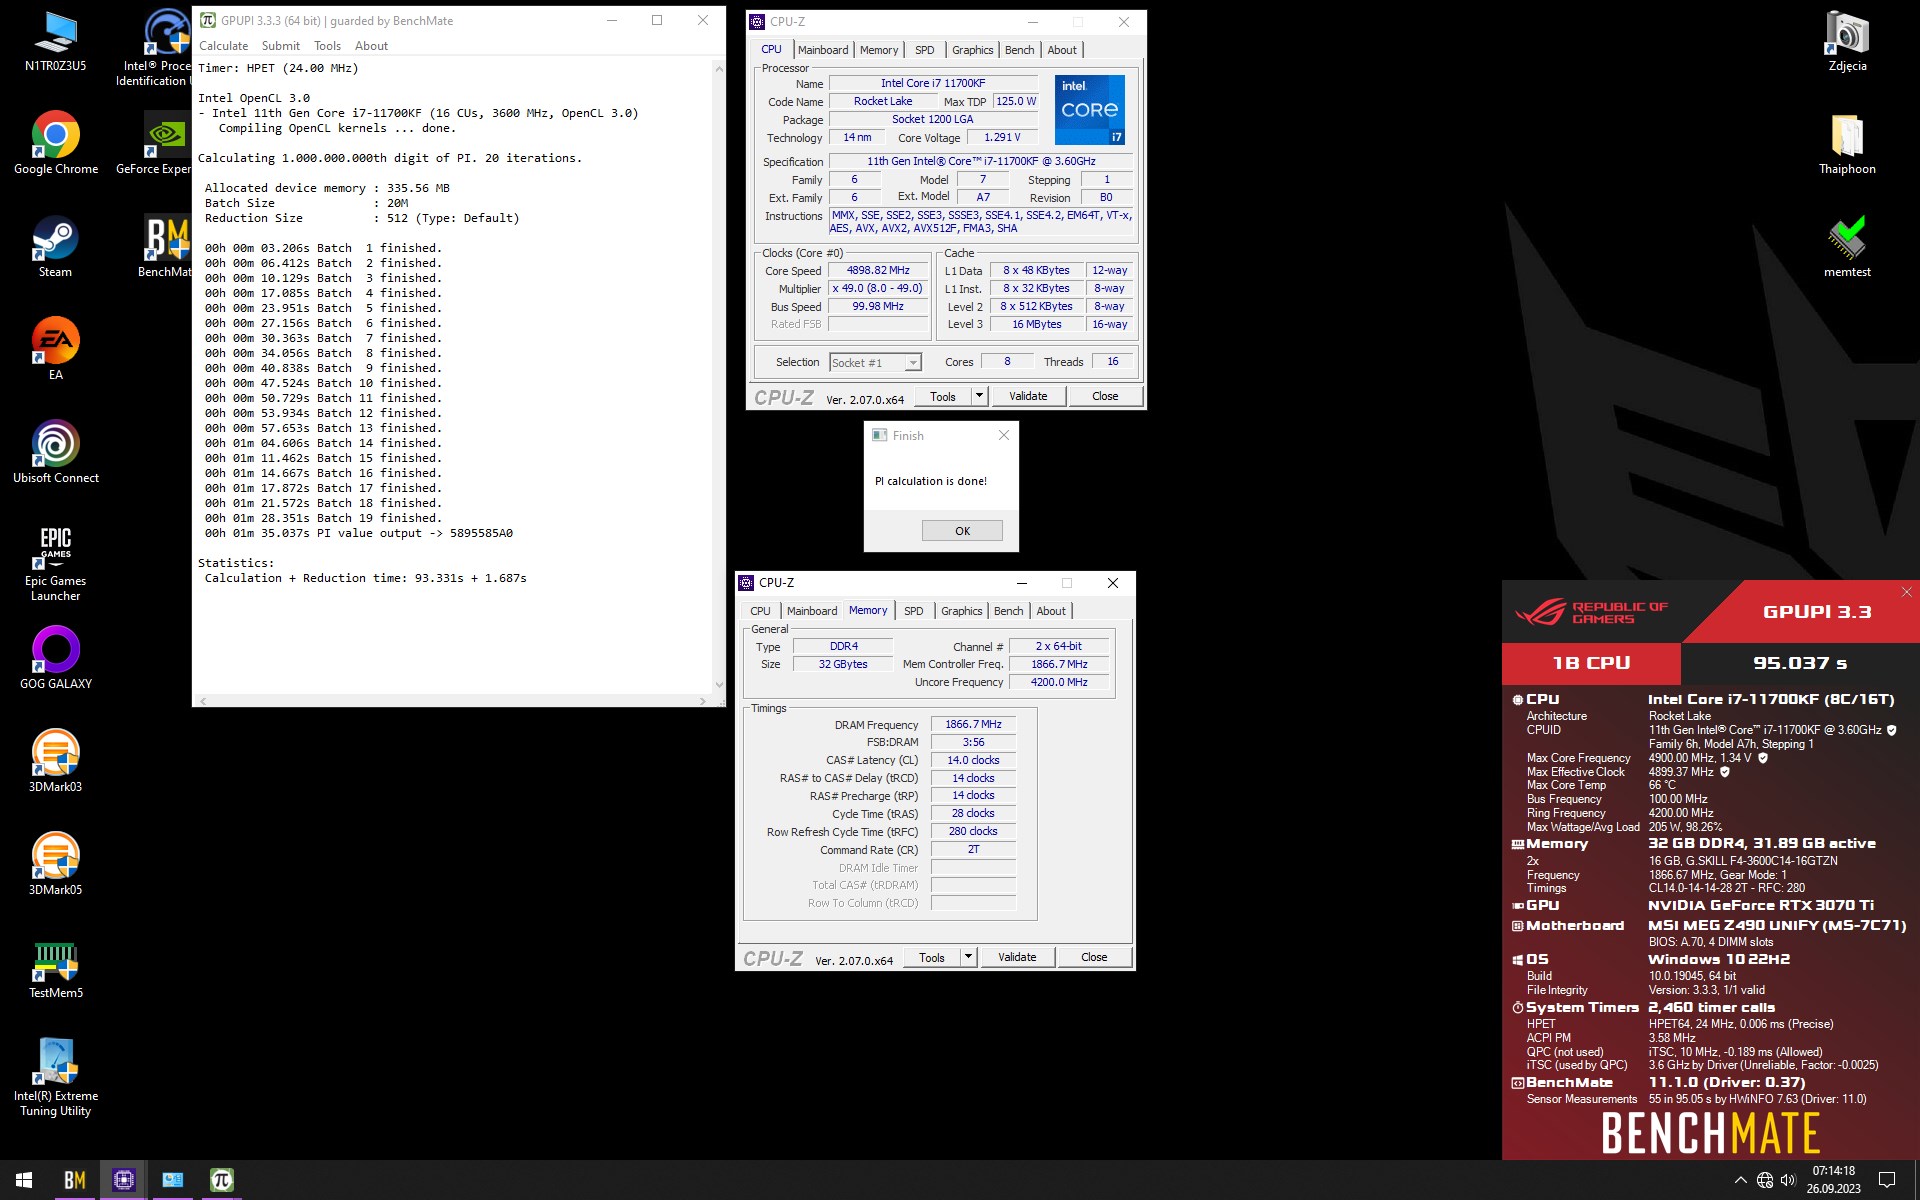Launch GOG GALAXY desktop icon
Image resolution: width=1920 pixels, height=1200 pixels.
point(55,658)
